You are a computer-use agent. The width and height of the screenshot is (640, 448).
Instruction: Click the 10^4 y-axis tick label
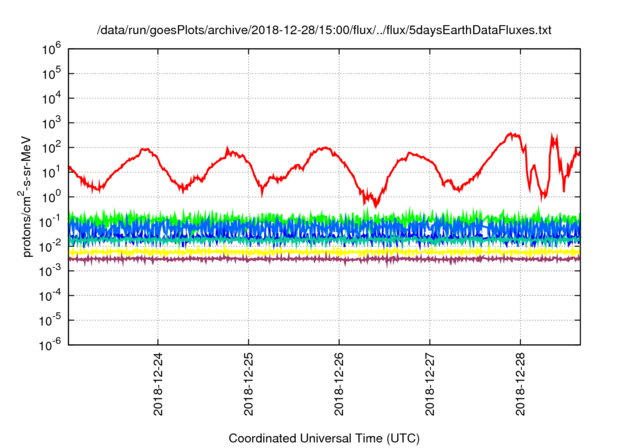pyautogui.click(x=51, y=98)
